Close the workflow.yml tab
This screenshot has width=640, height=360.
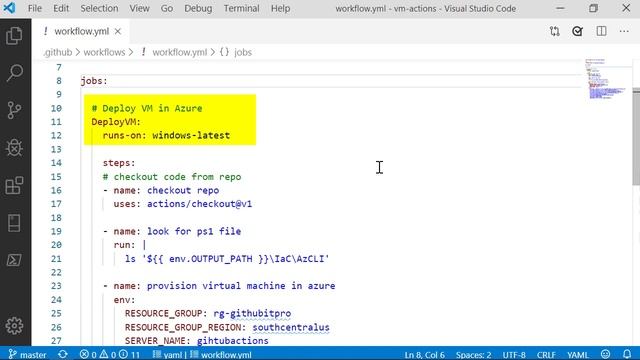[x=118, y=31]
